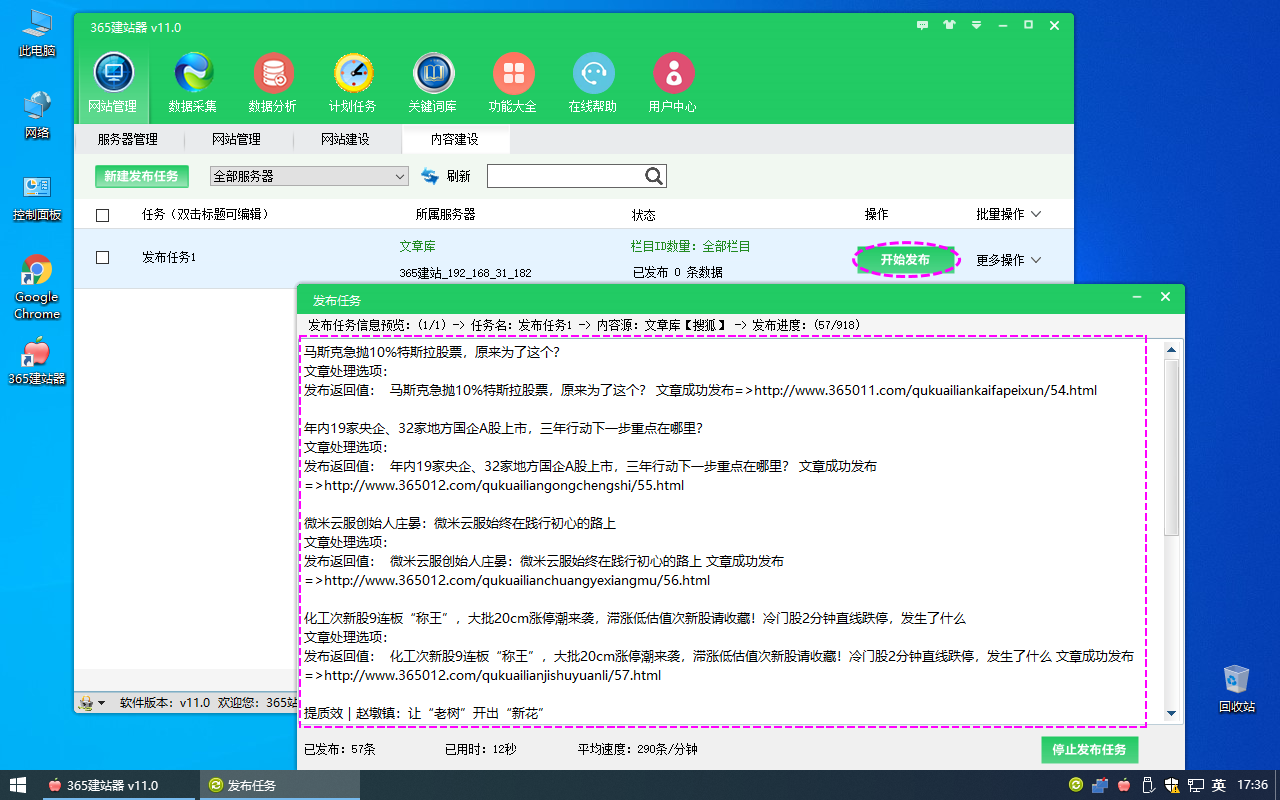Check the box for 发布任务1
Image resolution: width=1280 pixels, height=800 pixels.
click(x=102, y=258)
